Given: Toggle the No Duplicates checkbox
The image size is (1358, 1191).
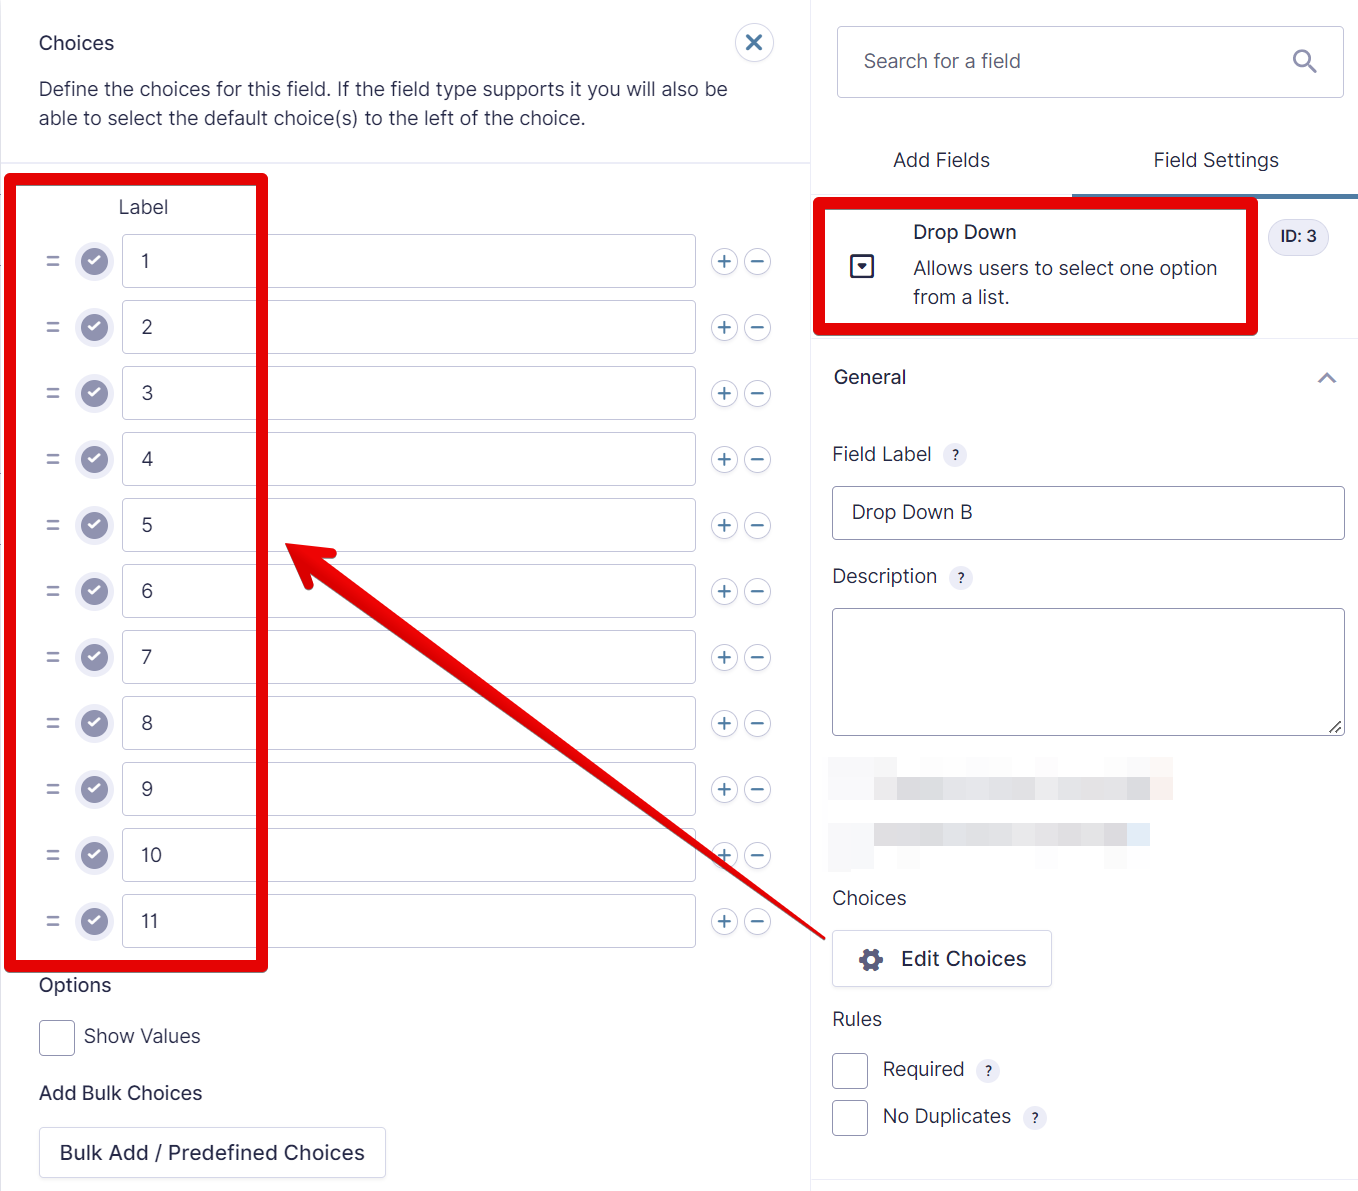Looking at the screenshot, I should 850,1118.
